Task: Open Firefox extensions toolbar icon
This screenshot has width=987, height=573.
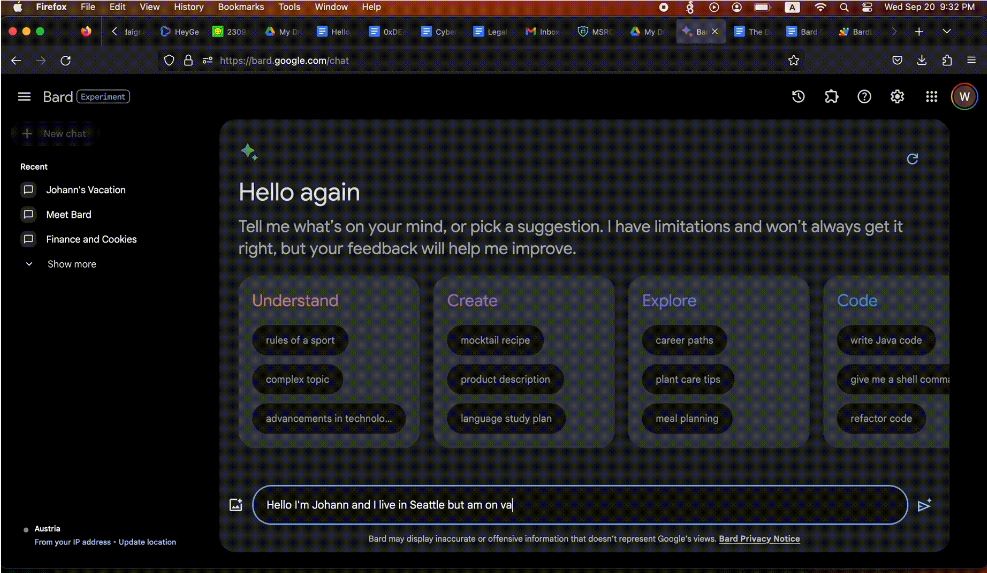Action: [x=947, y=60]
